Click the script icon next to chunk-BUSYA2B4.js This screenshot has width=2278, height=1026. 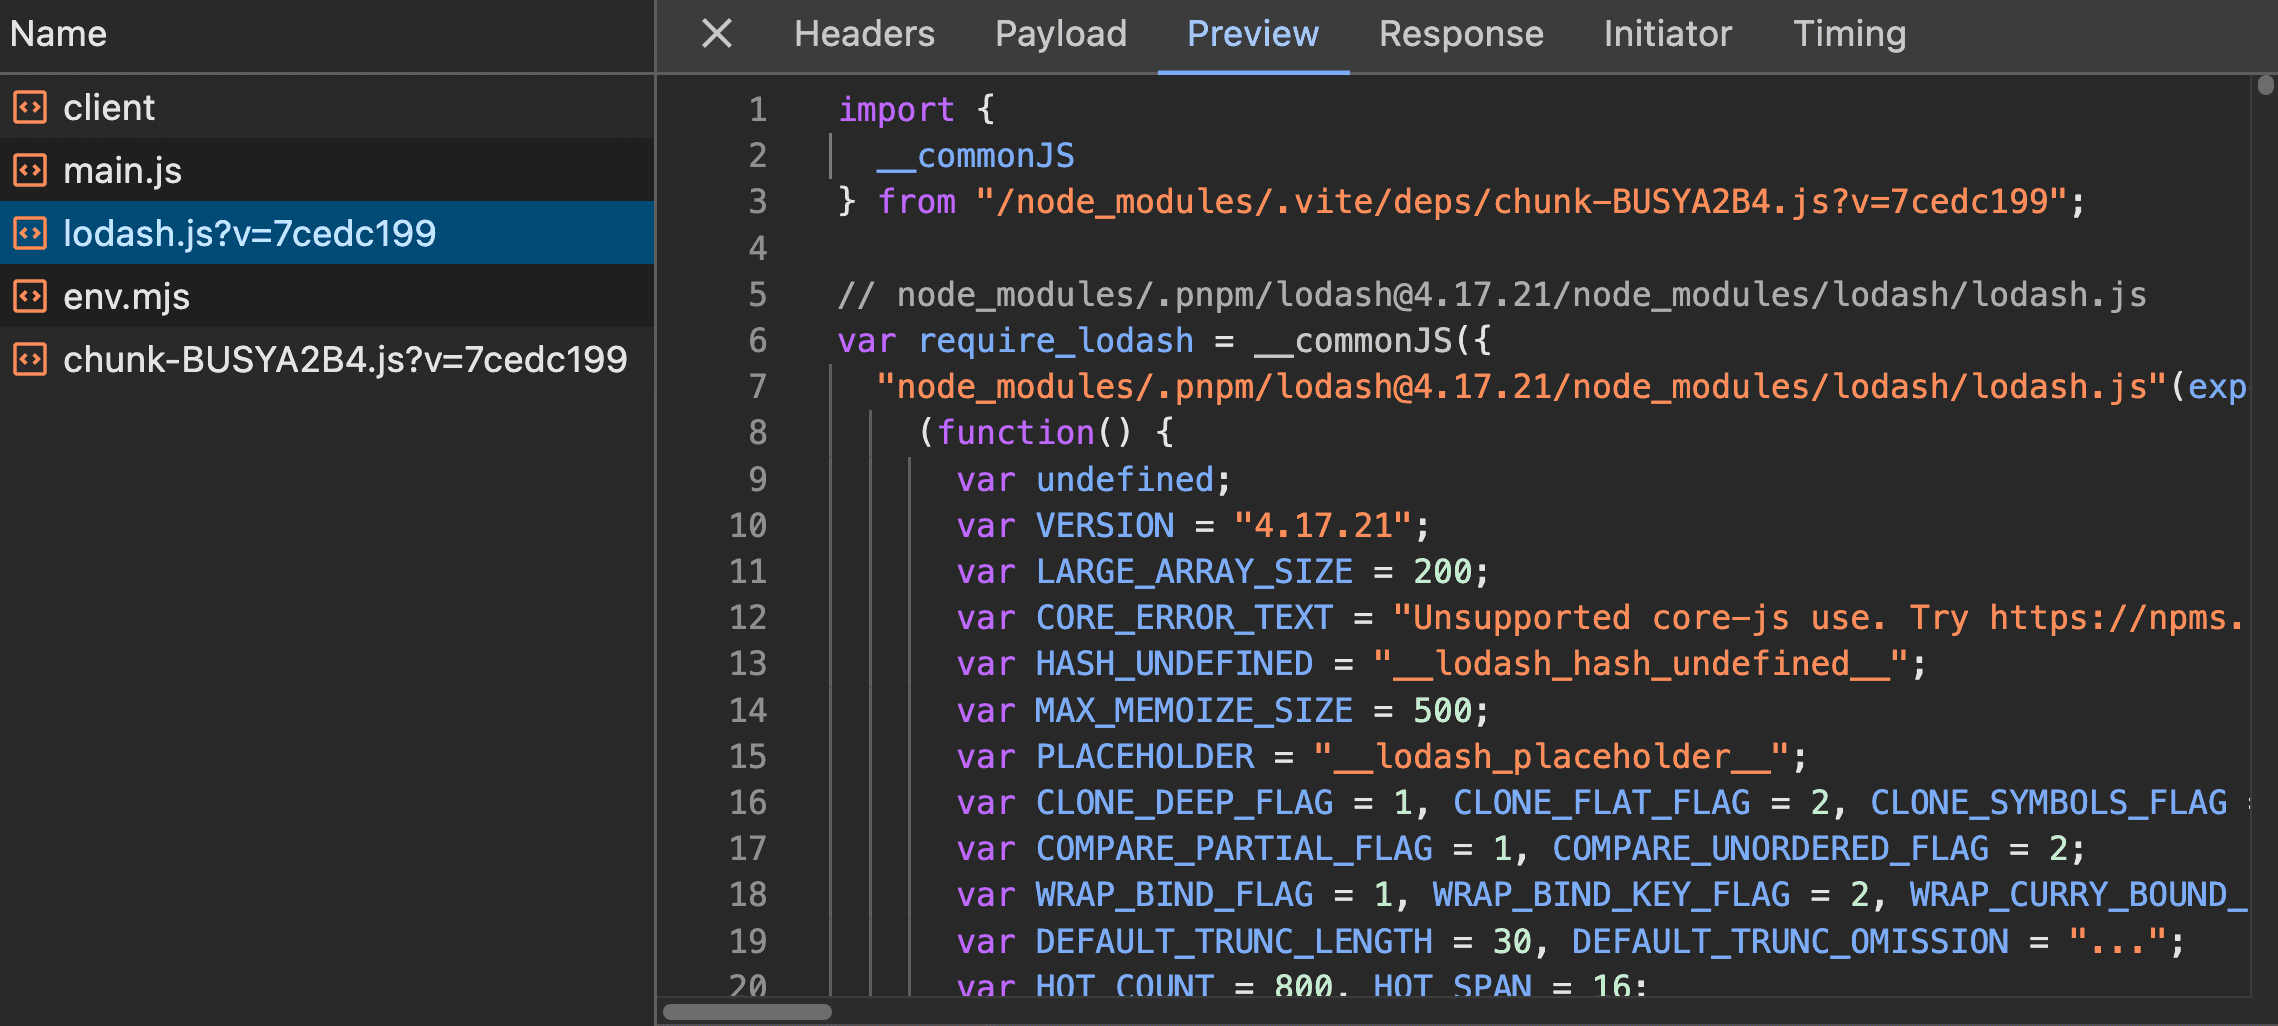tap(29, 359)
